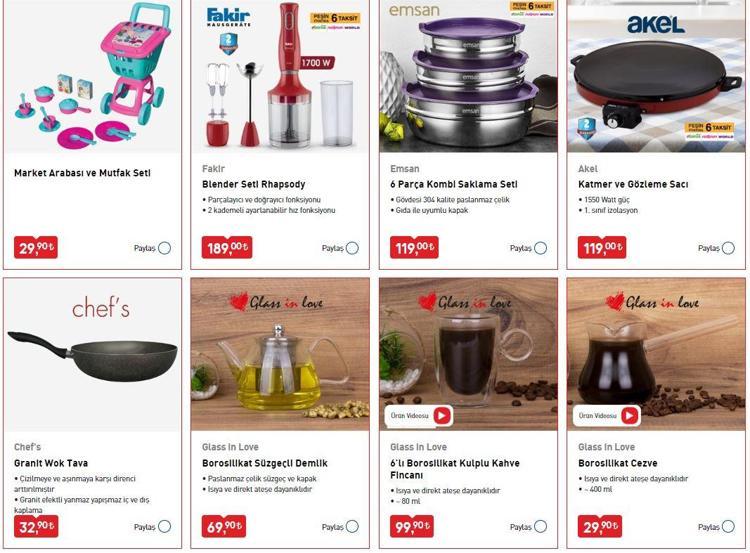Click the Fakir brand logo

(228, 18)
